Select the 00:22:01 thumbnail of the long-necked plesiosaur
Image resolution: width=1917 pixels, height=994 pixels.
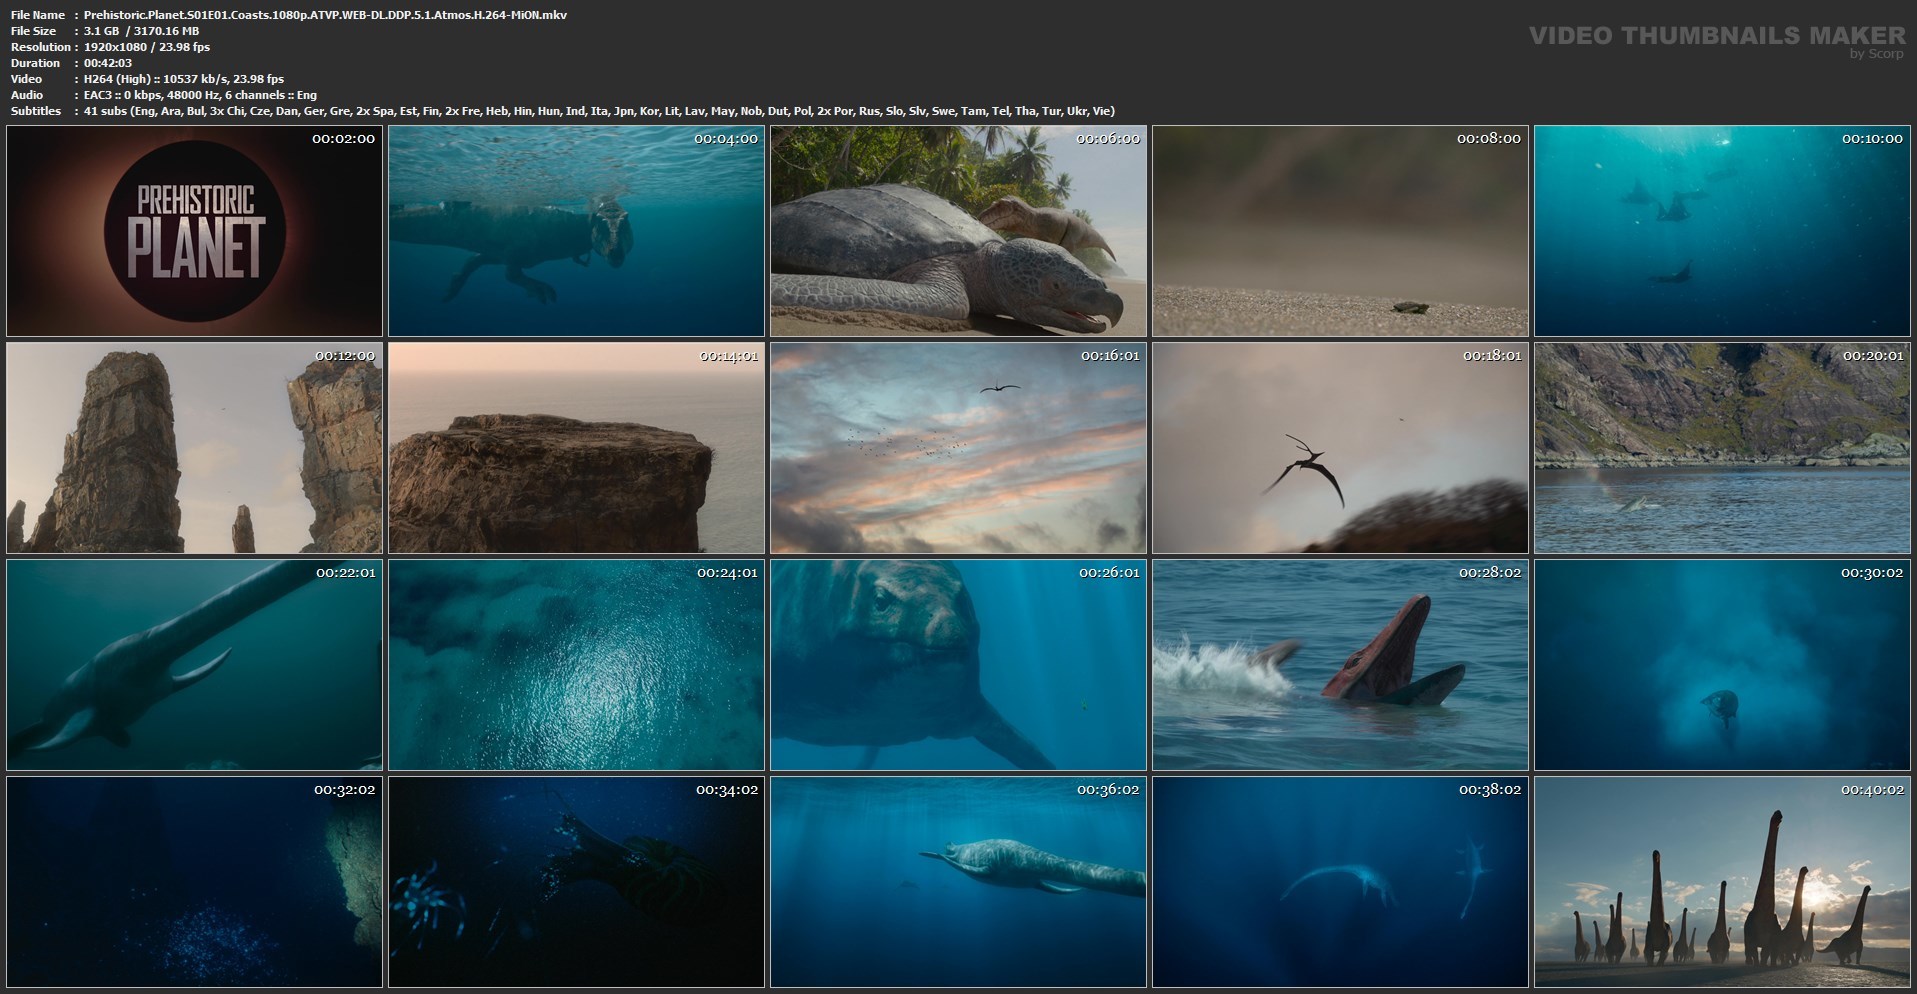194,665
